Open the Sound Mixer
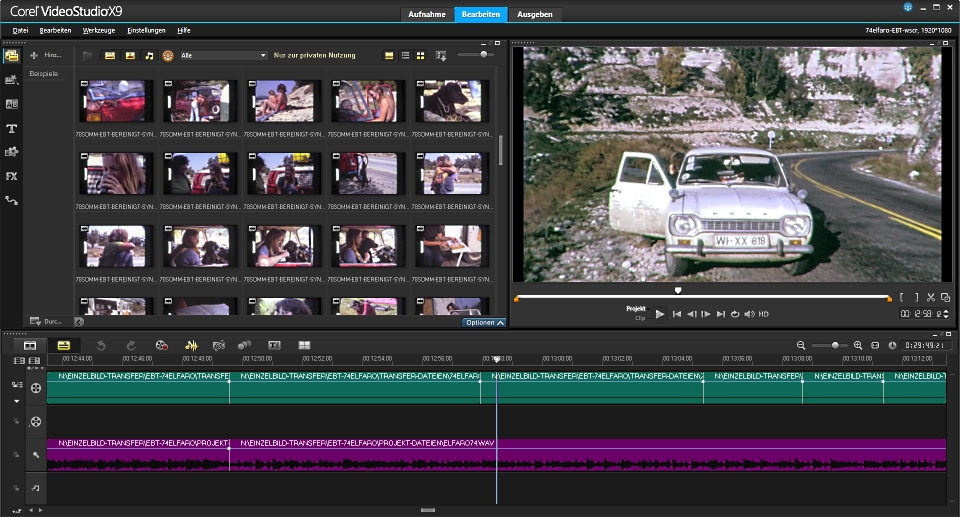Viewport: 960px width, 517px height. coord(192,345)
